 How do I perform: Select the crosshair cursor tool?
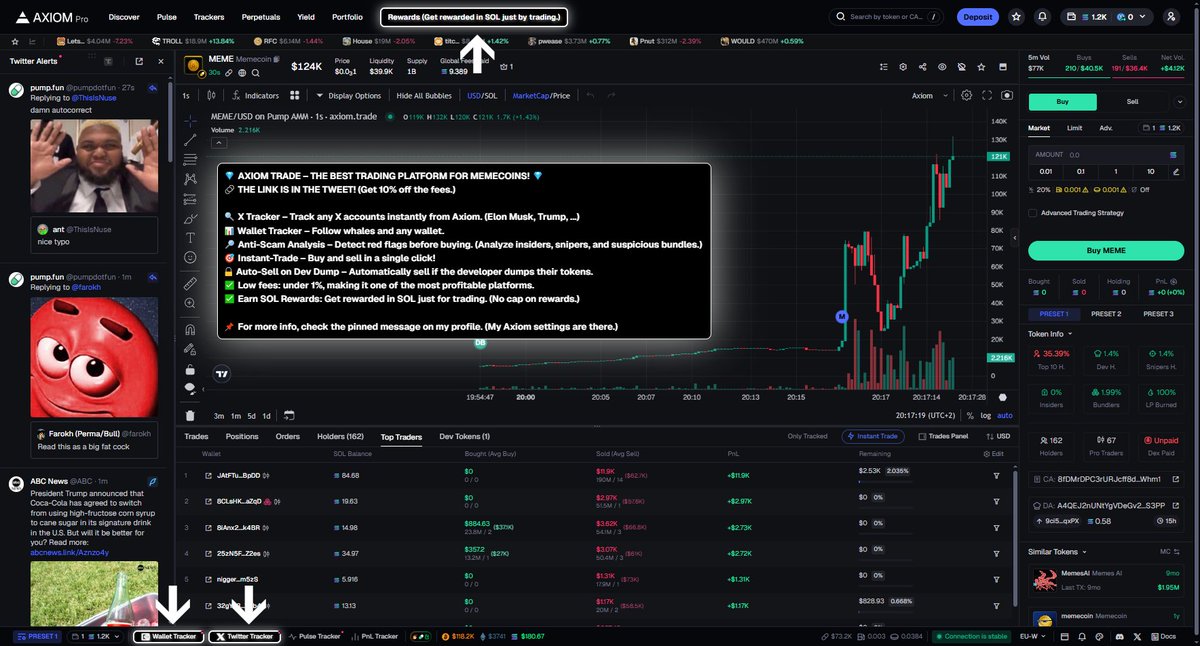pyautogui.click(x=190, y=120)
